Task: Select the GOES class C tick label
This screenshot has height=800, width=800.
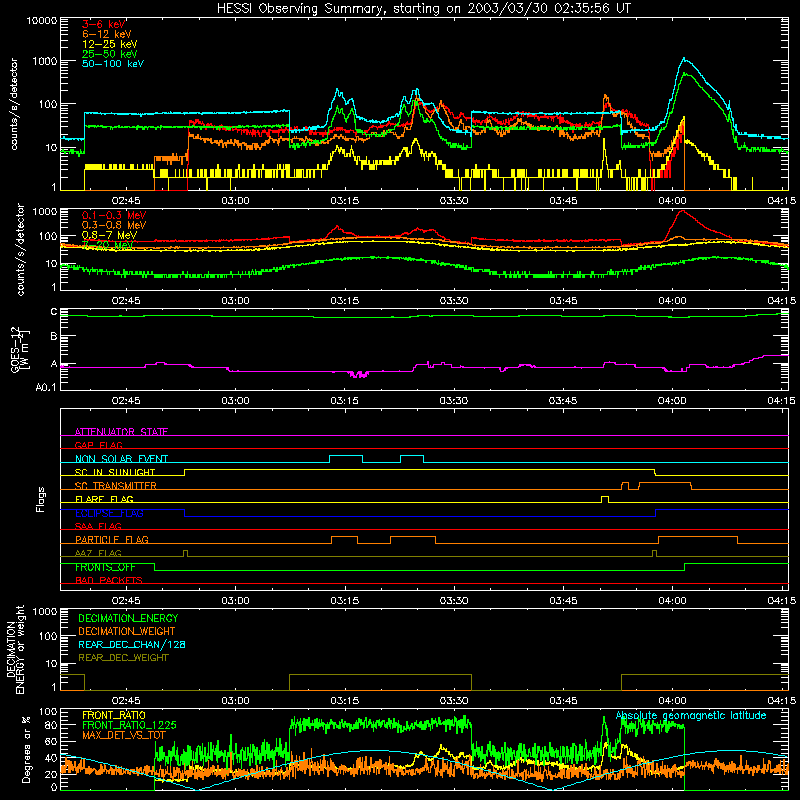Action: (54, 312)
